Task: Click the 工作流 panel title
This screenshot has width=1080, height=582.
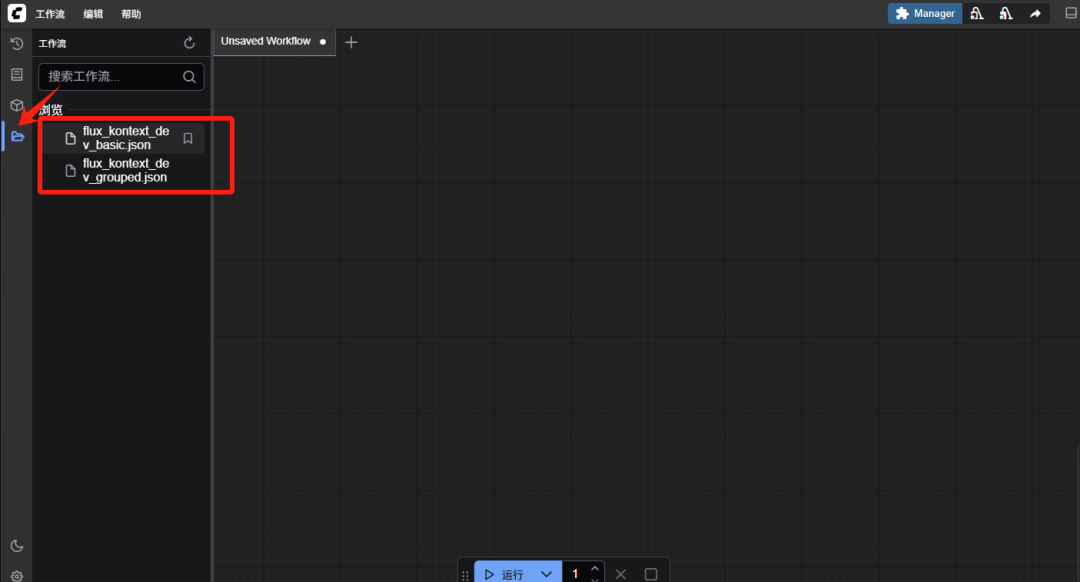Action: pyautogui.click(x=52, y=43)
